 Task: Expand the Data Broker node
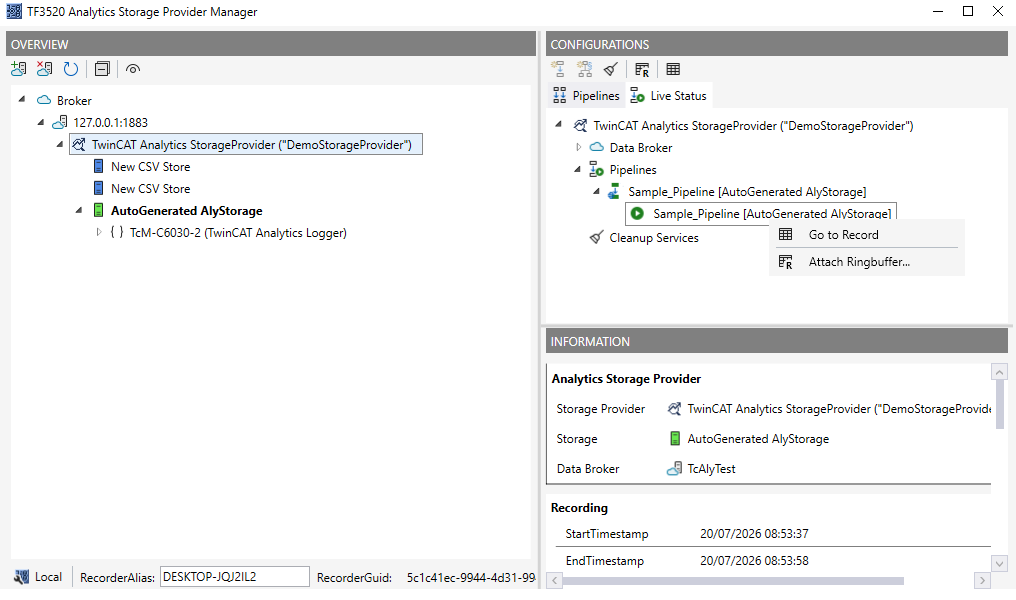click(579, 147)
